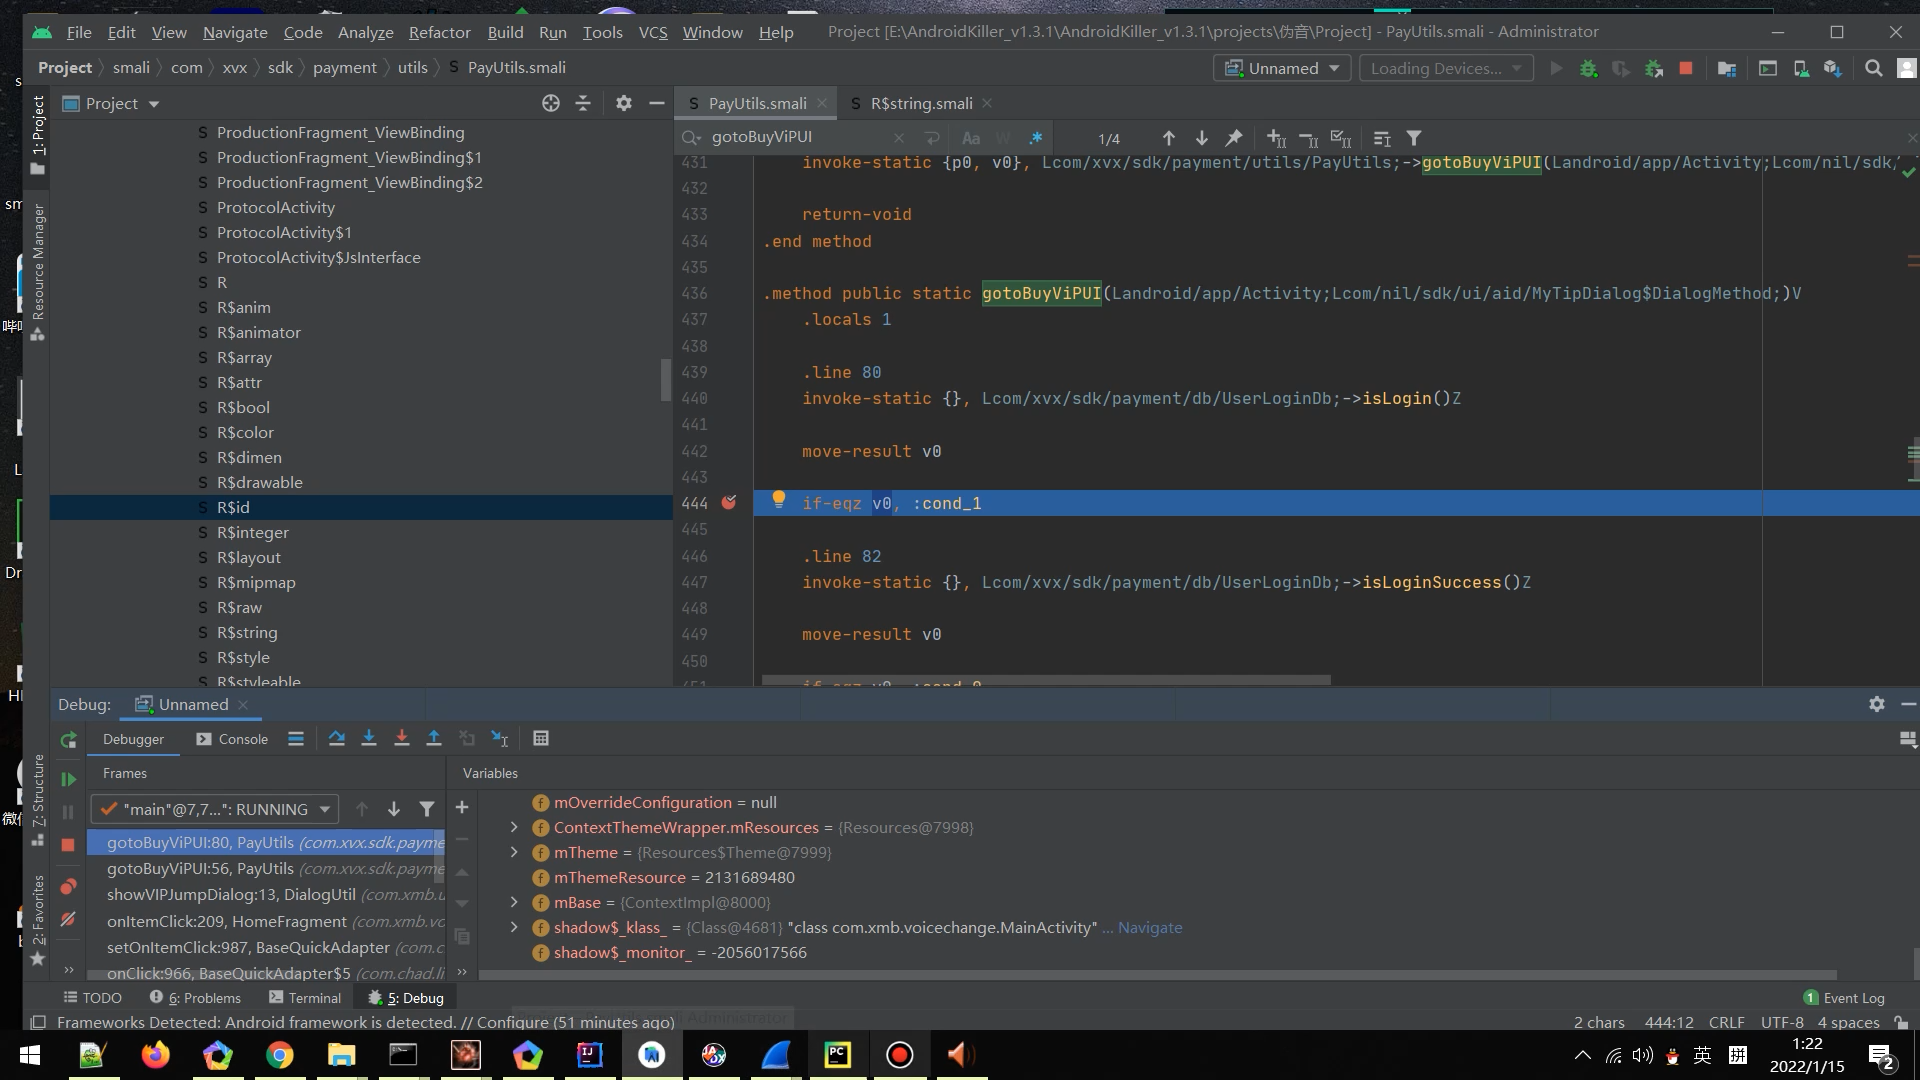Click the Navigate link for shadow$_klass_

[1150, 927]
